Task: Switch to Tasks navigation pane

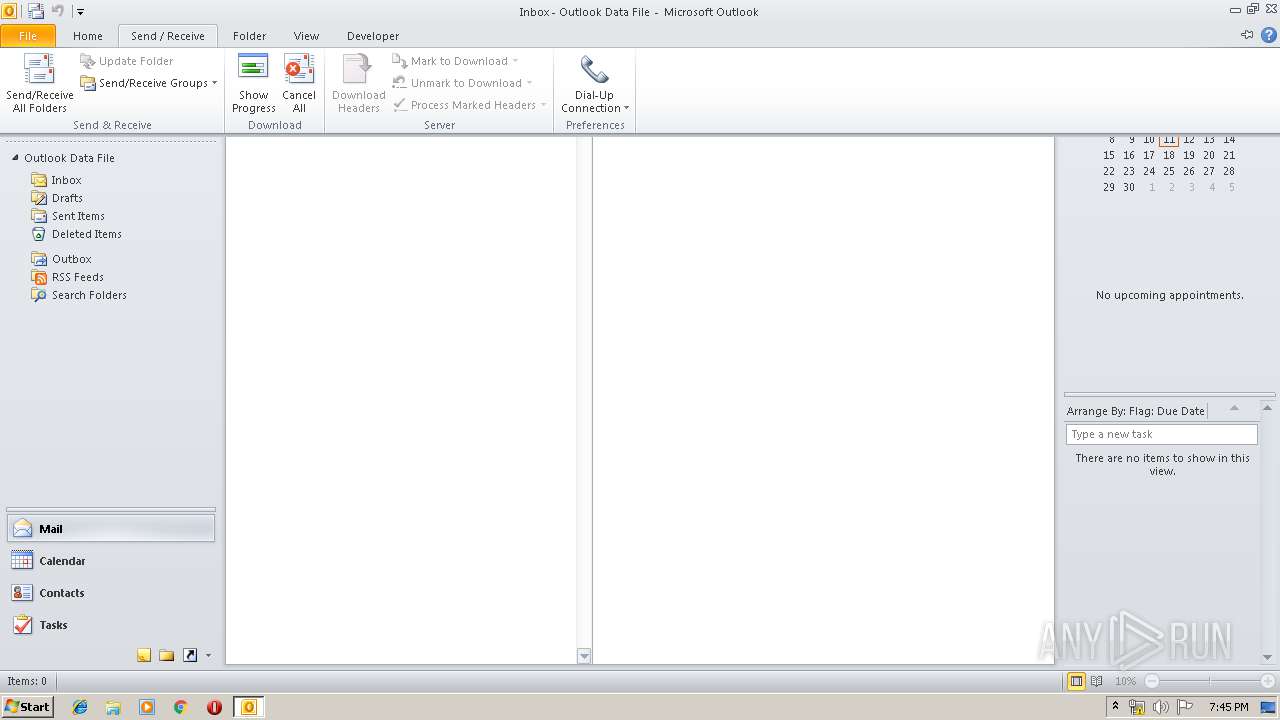Action: 111,625
